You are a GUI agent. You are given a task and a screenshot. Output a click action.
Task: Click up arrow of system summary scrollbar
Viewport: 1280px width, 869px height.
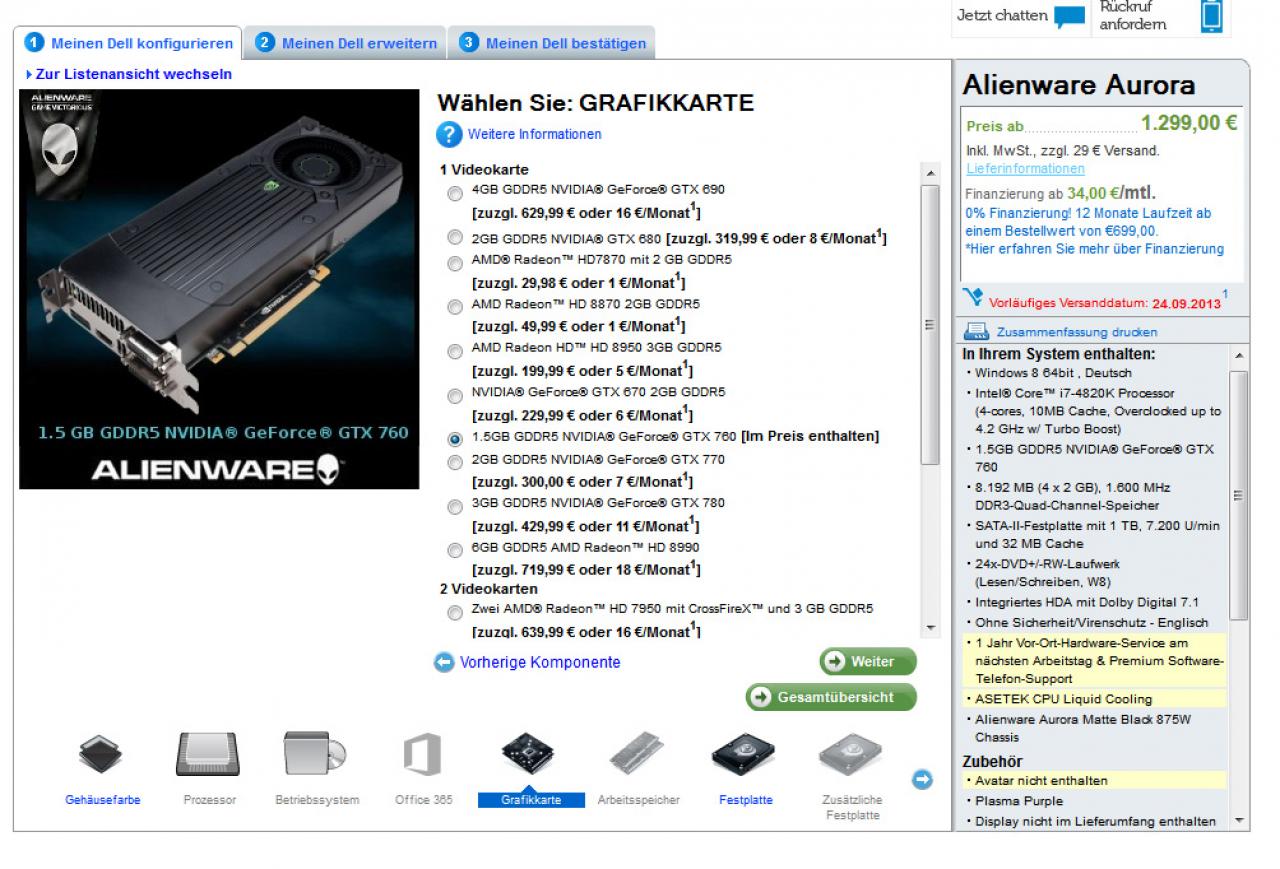(x=1240, y=355)
